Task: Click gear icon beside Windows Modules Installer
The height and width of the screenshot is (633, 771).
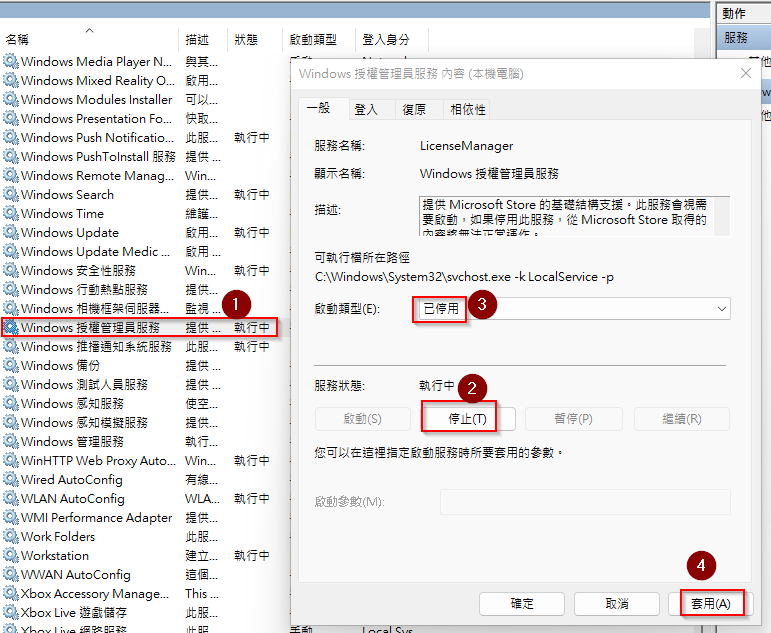Action: point(10,99)
